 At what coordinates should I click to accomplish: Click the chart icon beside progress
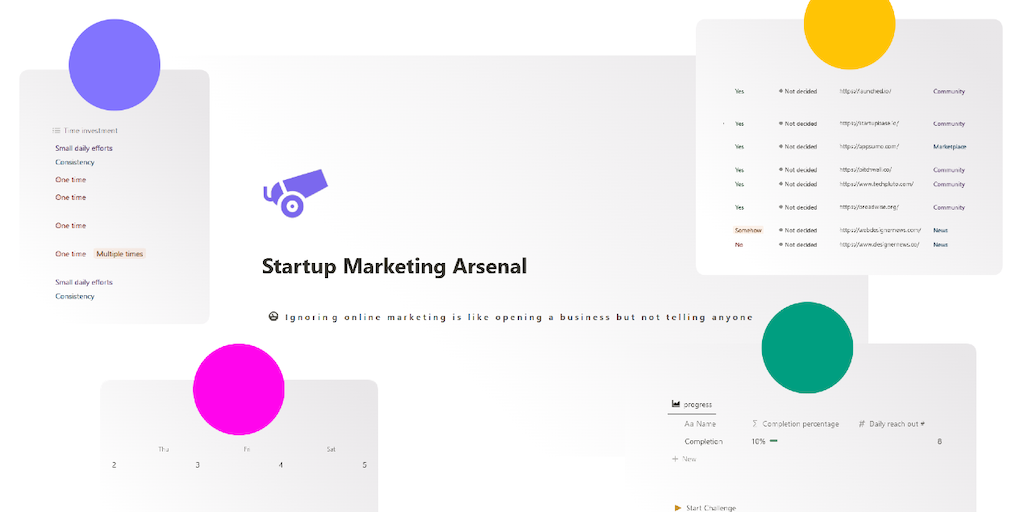coord(676,404)
